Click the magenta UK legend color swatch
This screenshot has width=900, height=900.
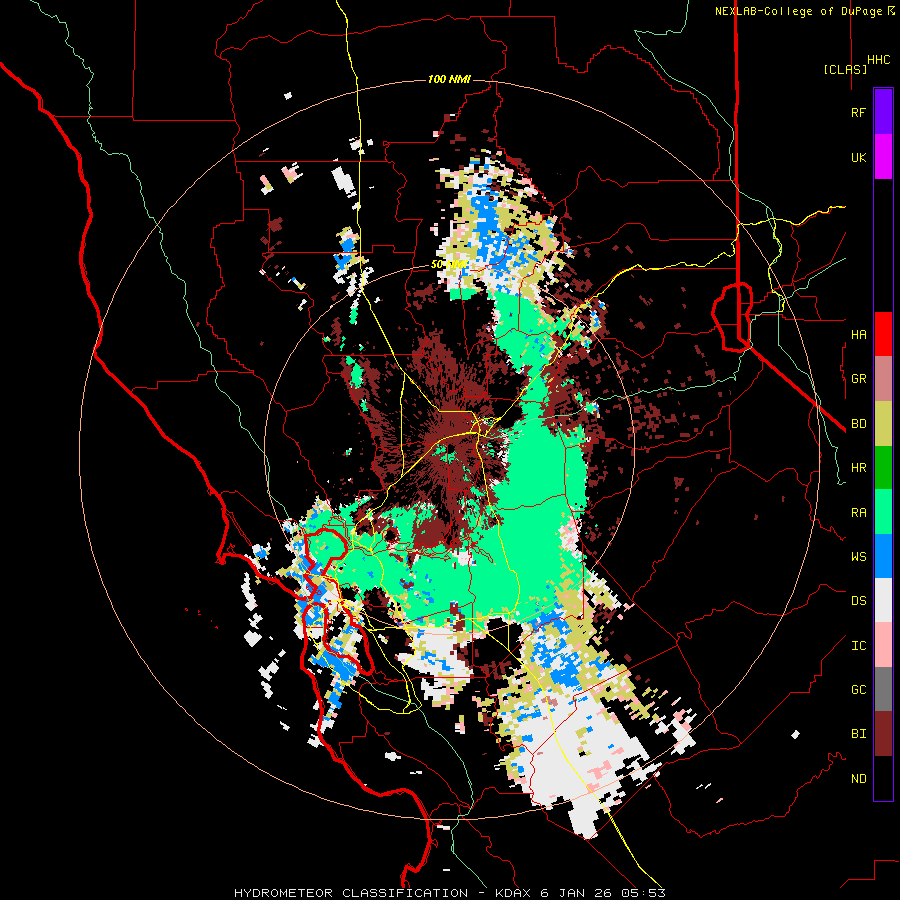tap(883, 157)
